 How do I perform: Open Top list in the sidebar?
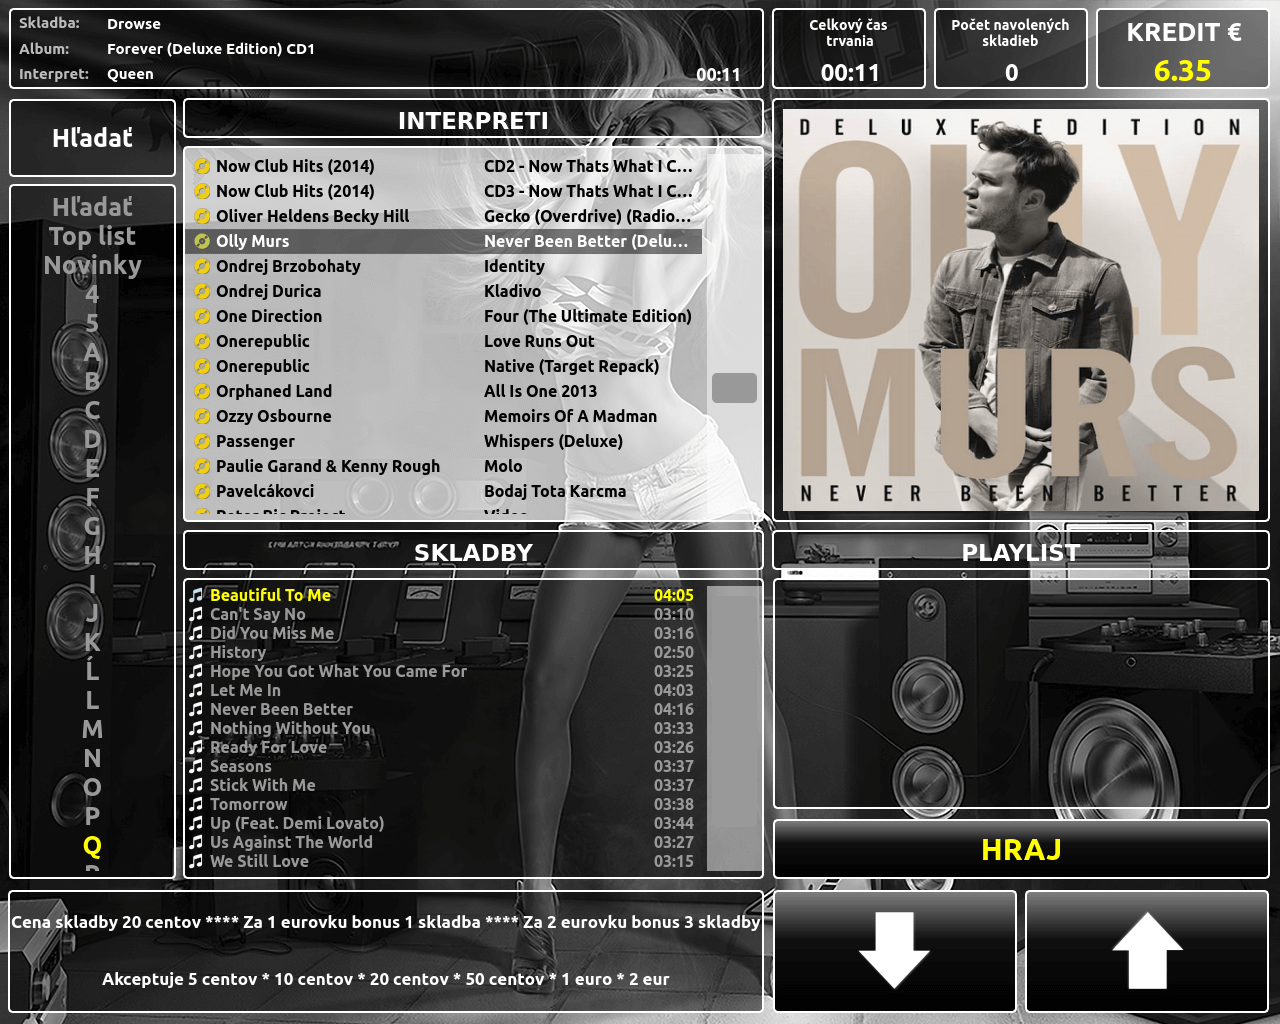[x=92, y=236]
